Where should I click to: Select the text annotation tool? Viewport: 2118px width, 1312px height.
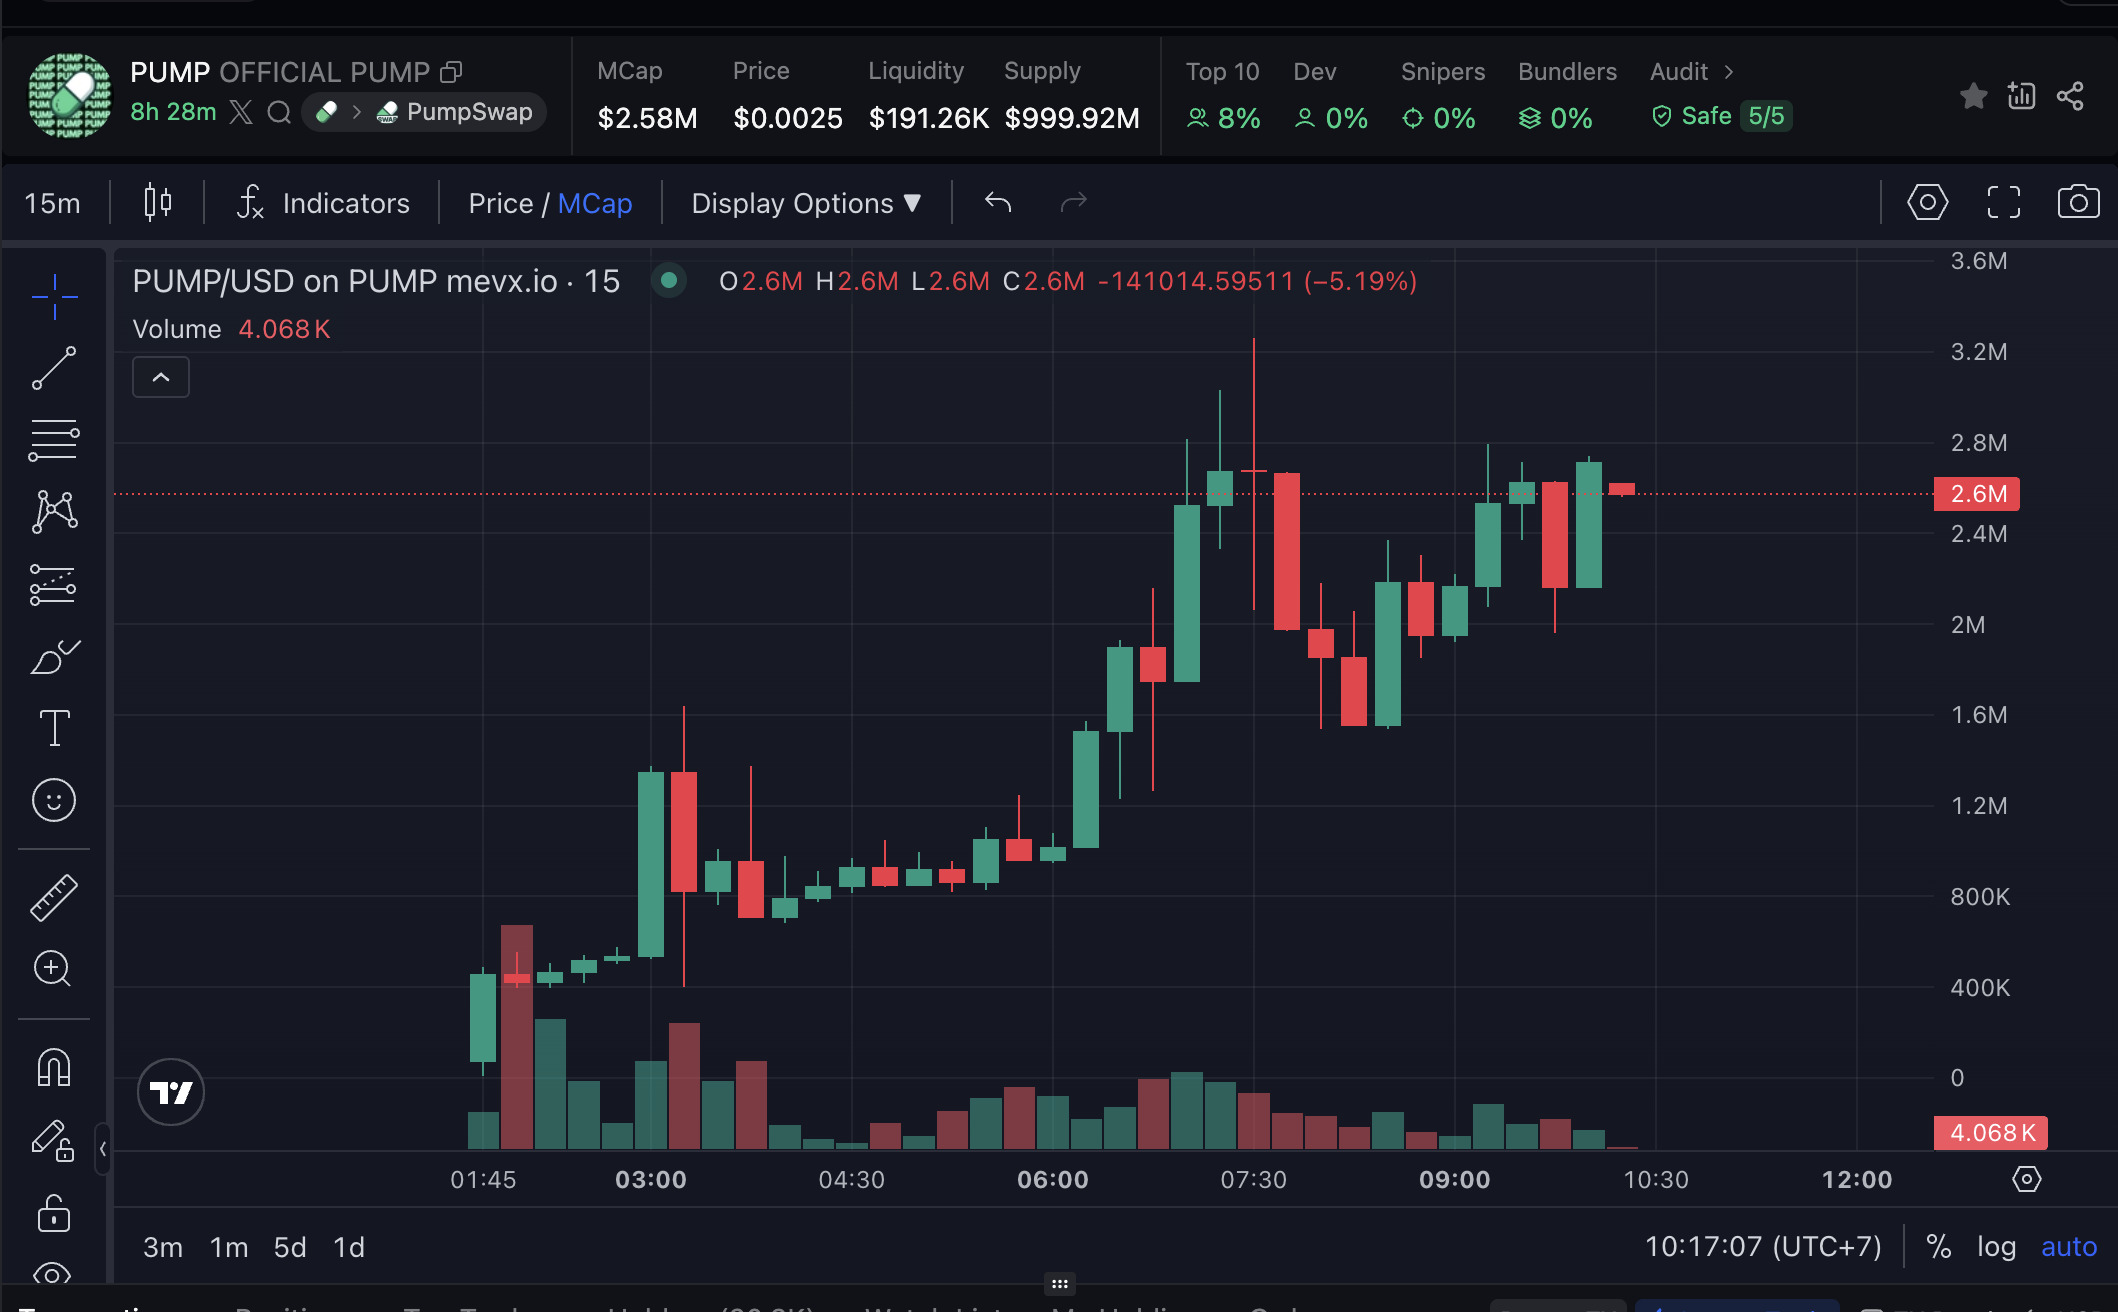click(54, 728)
